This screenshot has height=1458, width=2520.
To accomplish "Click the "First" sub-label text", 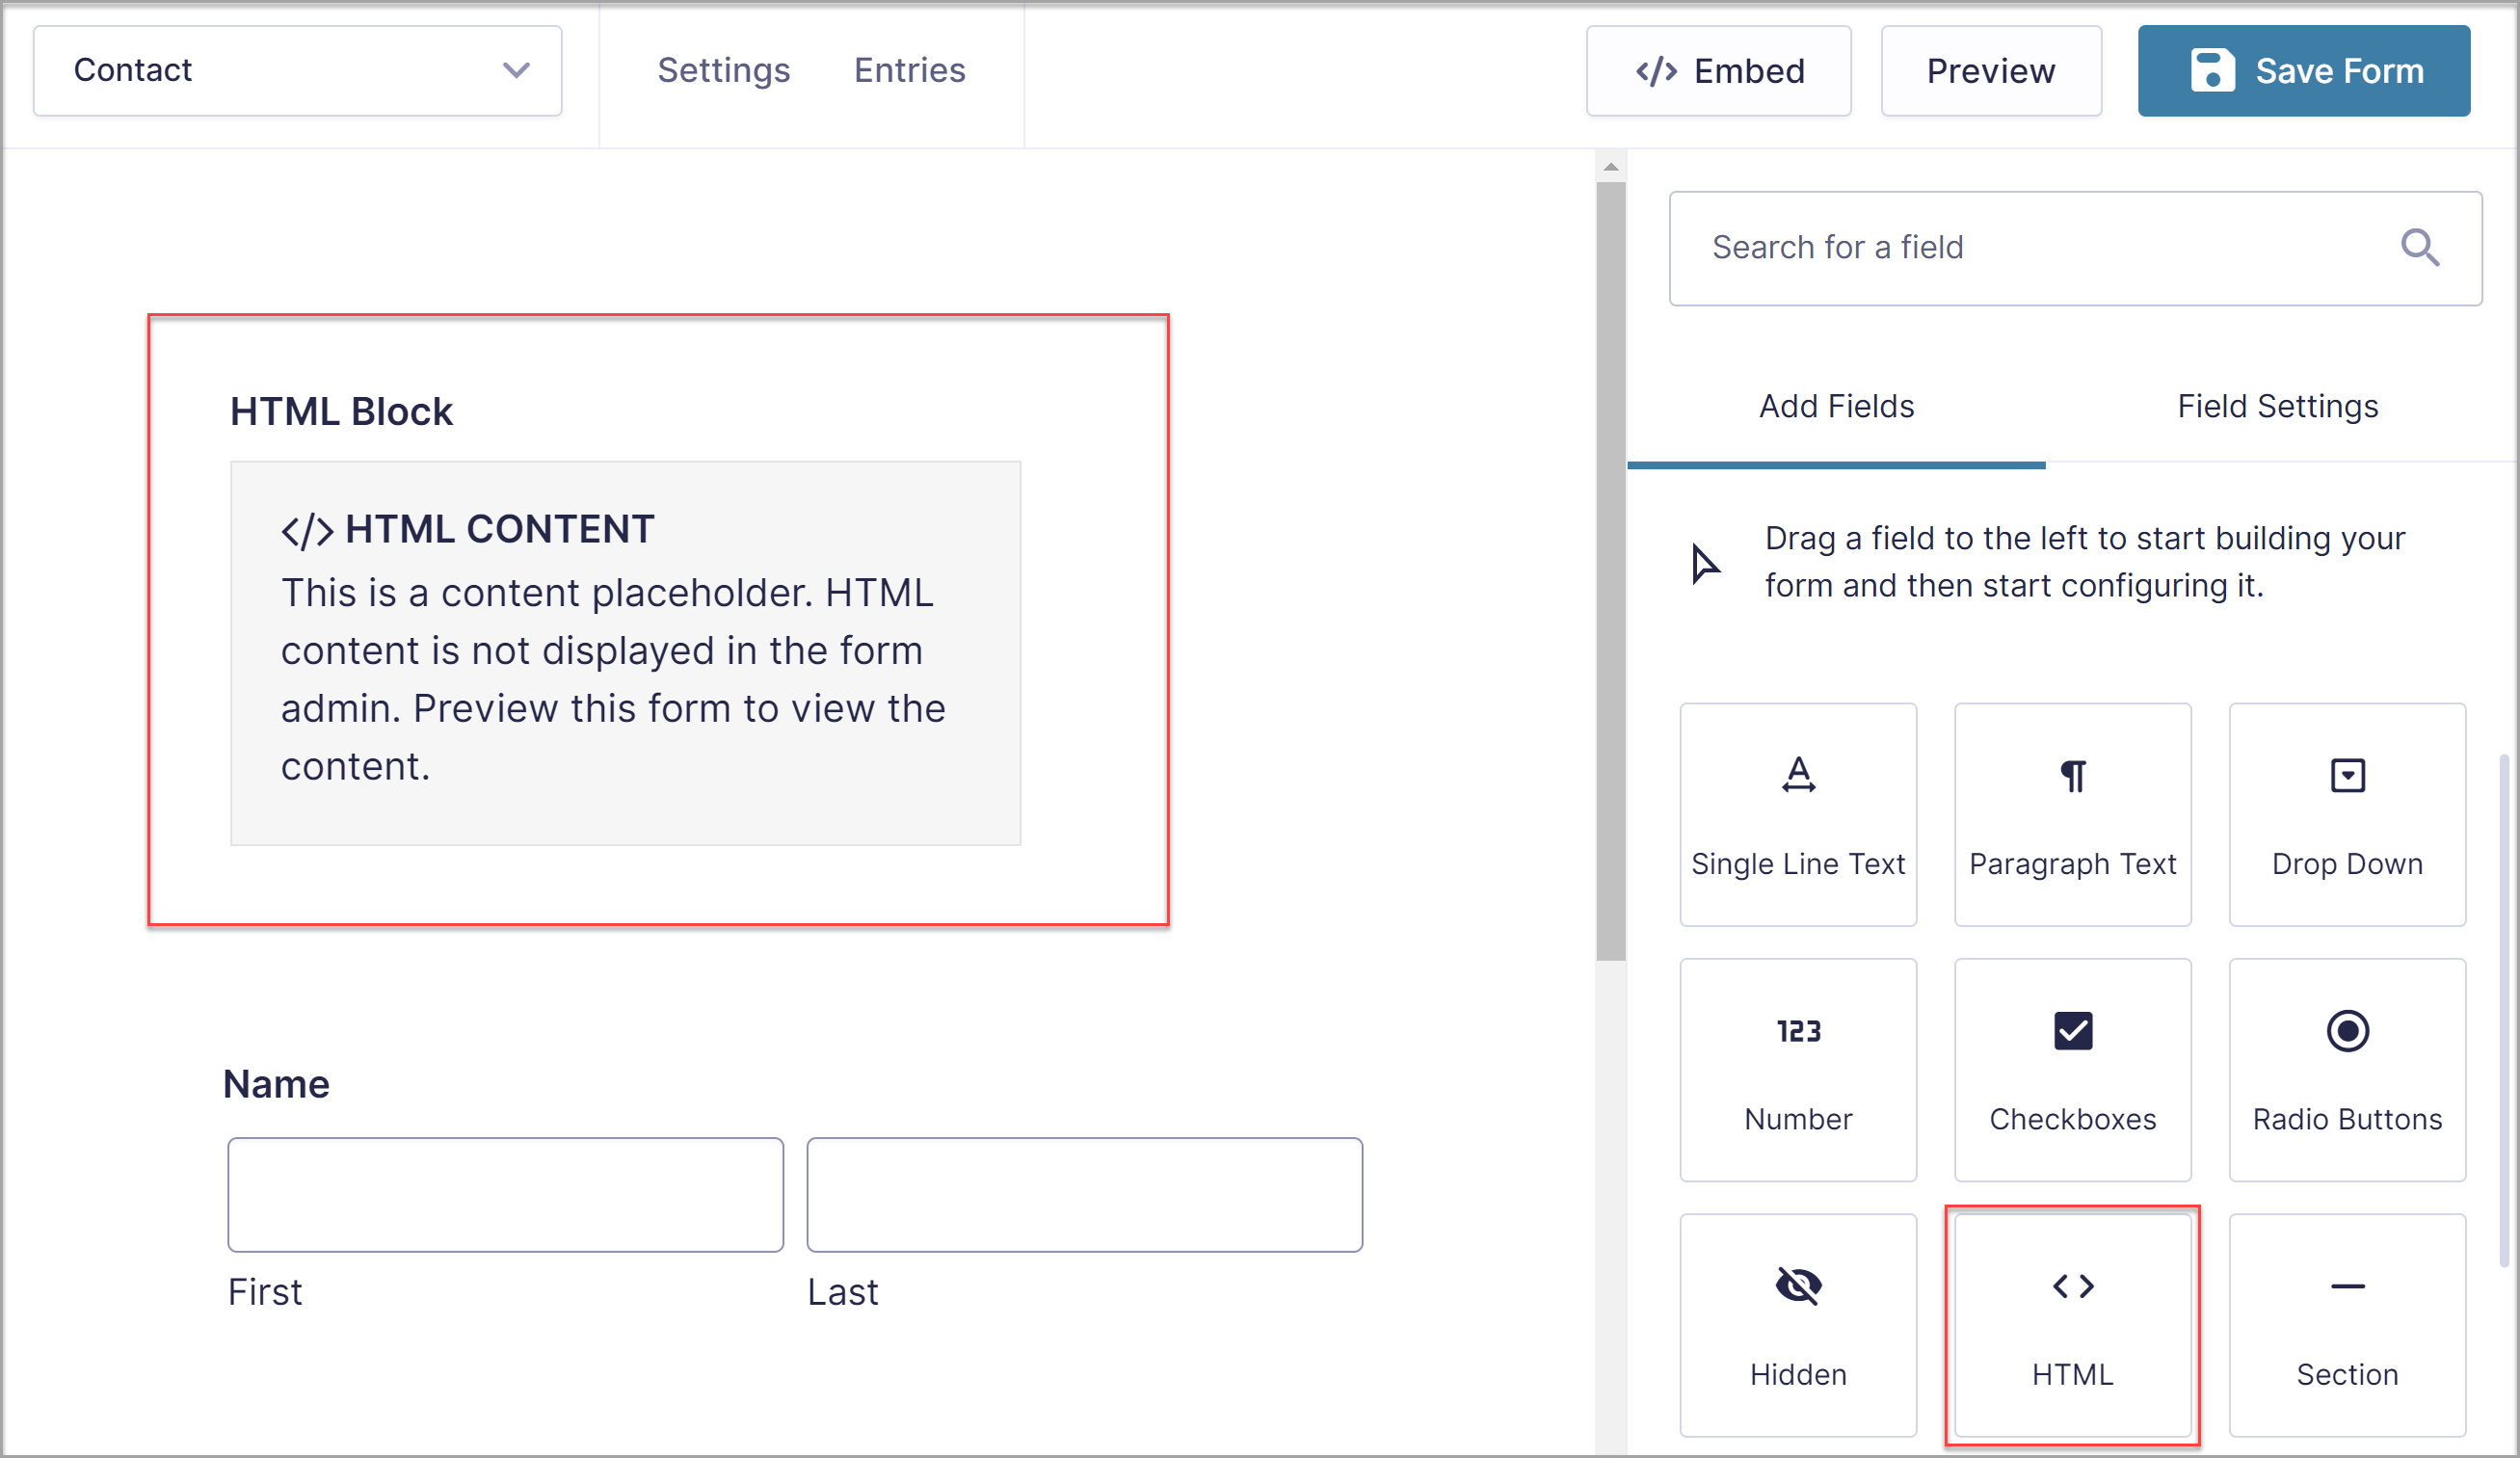I will point(265,1292).
